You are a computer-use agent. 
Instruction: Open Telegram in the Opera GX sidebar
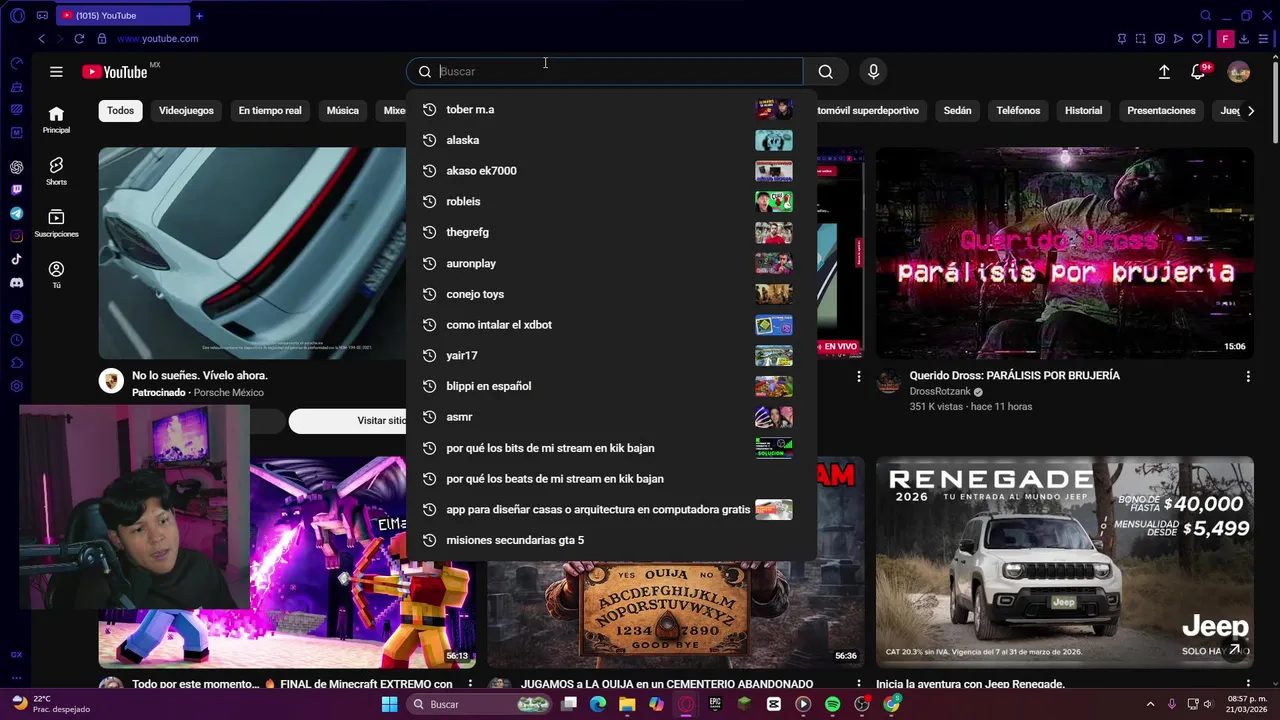[17, 213]
